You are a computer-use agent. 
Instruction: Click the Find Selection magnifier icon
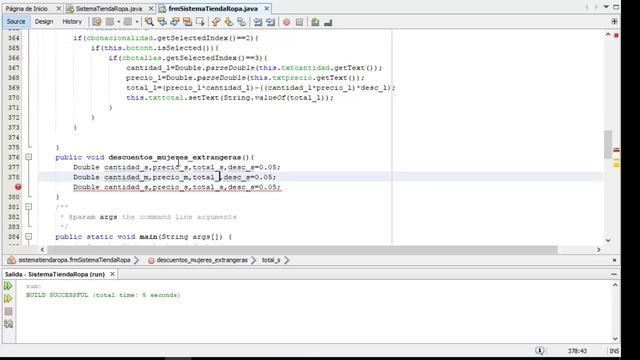(x=149, y=22)
